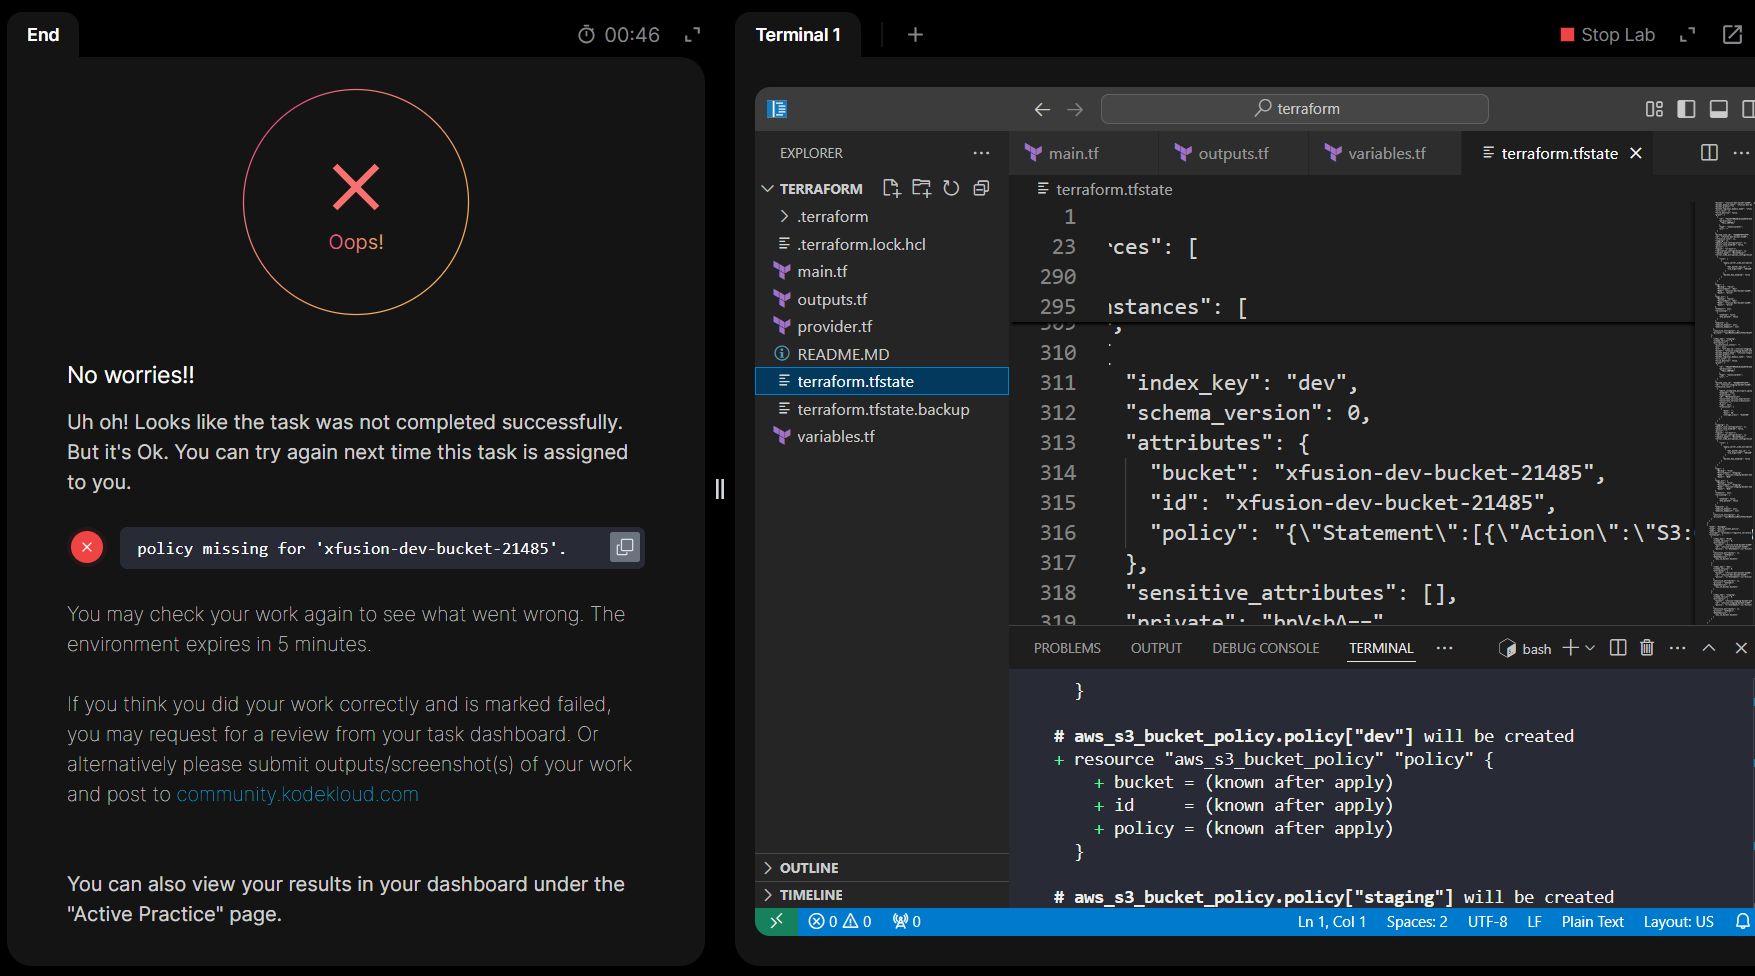Maximize the terminal panel size
The image size is (1755, 976).
pos(1709,648)
